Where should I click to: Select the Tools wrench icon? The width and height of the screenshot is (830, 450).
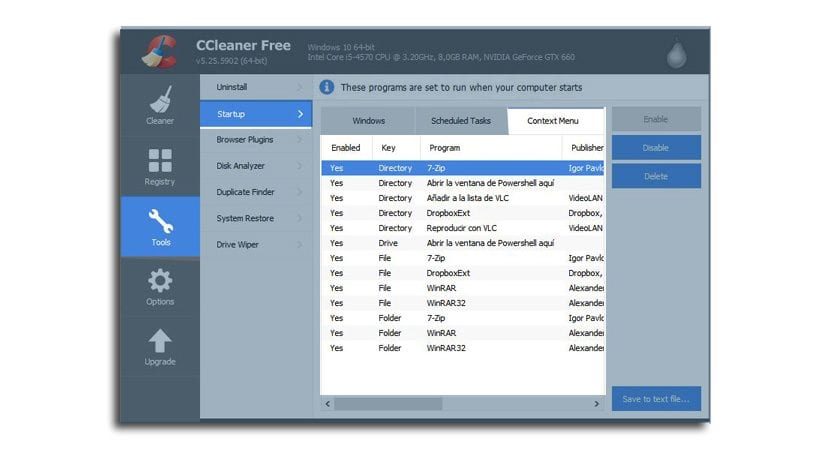(160, 221)
